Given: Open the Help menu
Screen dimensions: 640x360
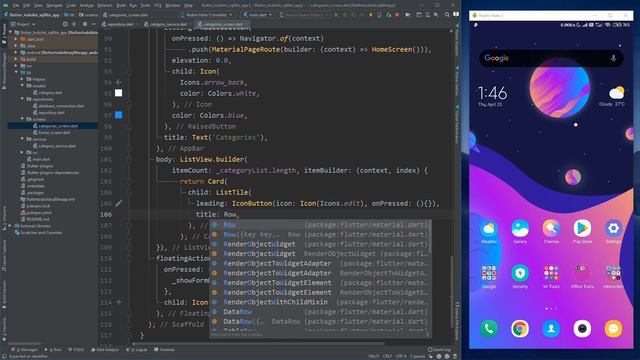Looking at the screenshot, I should pos(188,5).
